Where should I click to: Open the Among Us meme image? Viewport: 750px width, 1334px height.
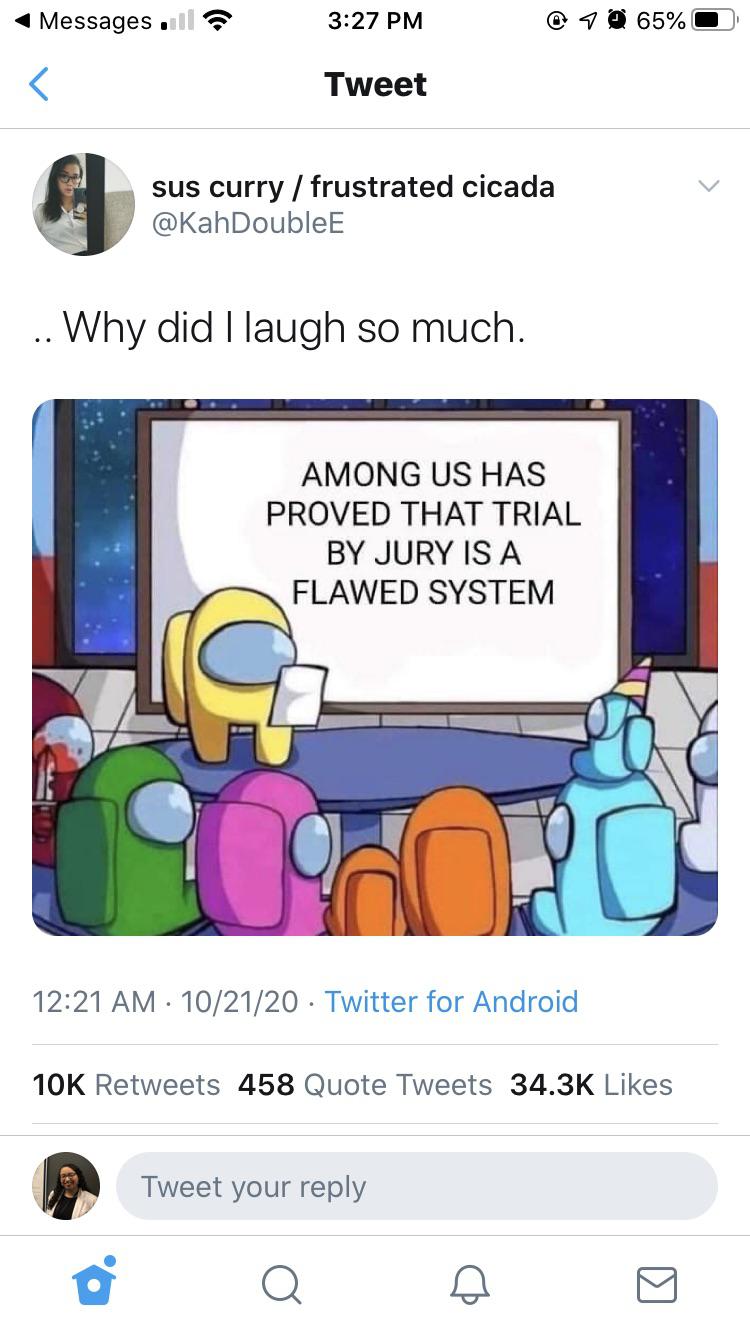[x=375, y=665]
